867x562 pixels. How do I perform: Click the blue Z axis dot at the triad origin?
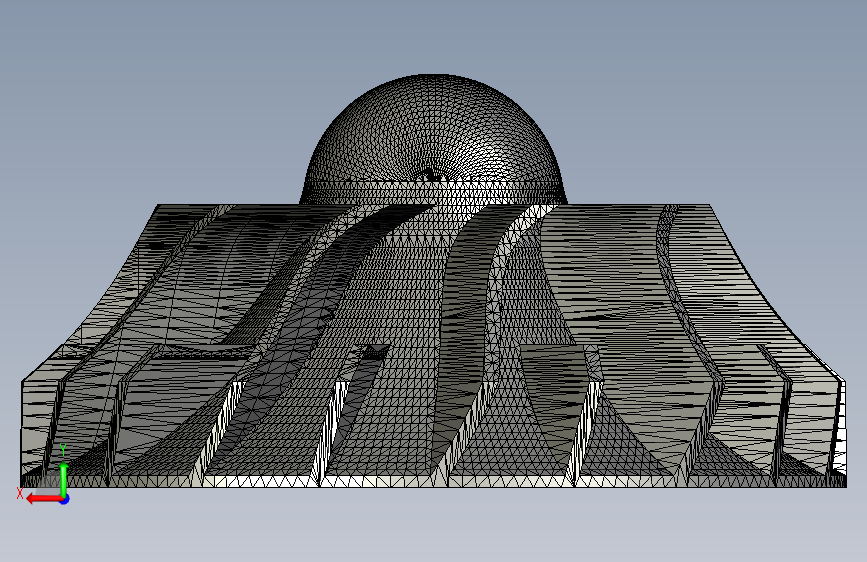click(x=65, y=499)
